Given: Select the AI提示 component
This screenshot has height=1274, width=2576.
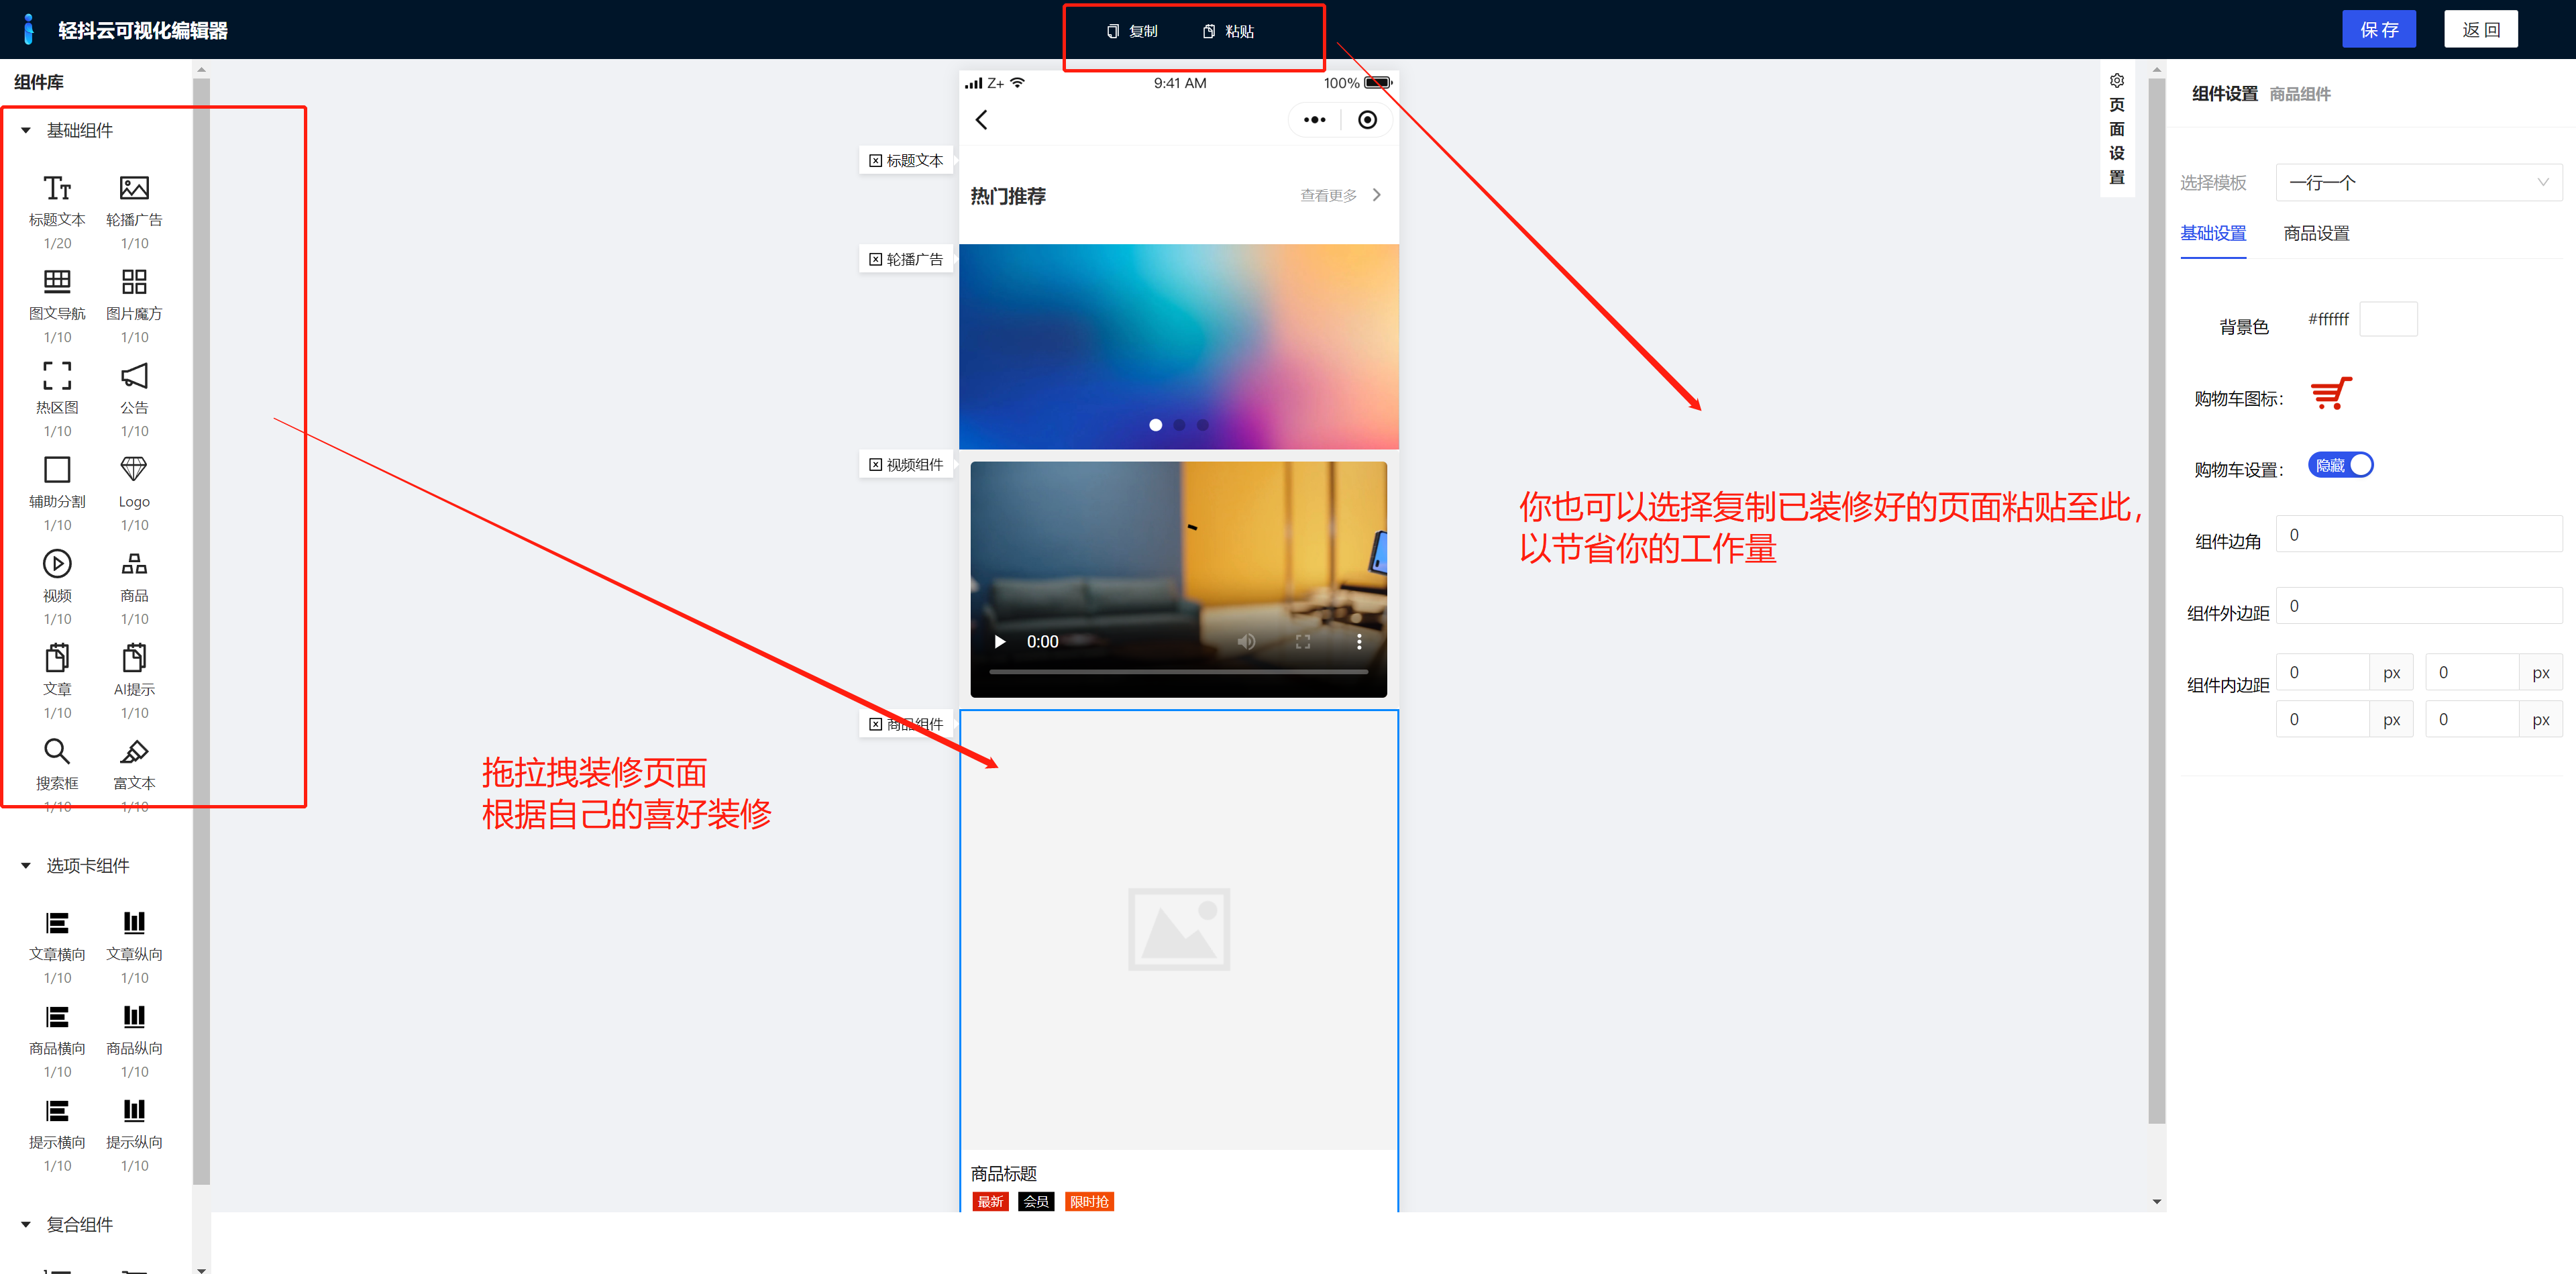Looking at the screenshot, I should [134, 681].
